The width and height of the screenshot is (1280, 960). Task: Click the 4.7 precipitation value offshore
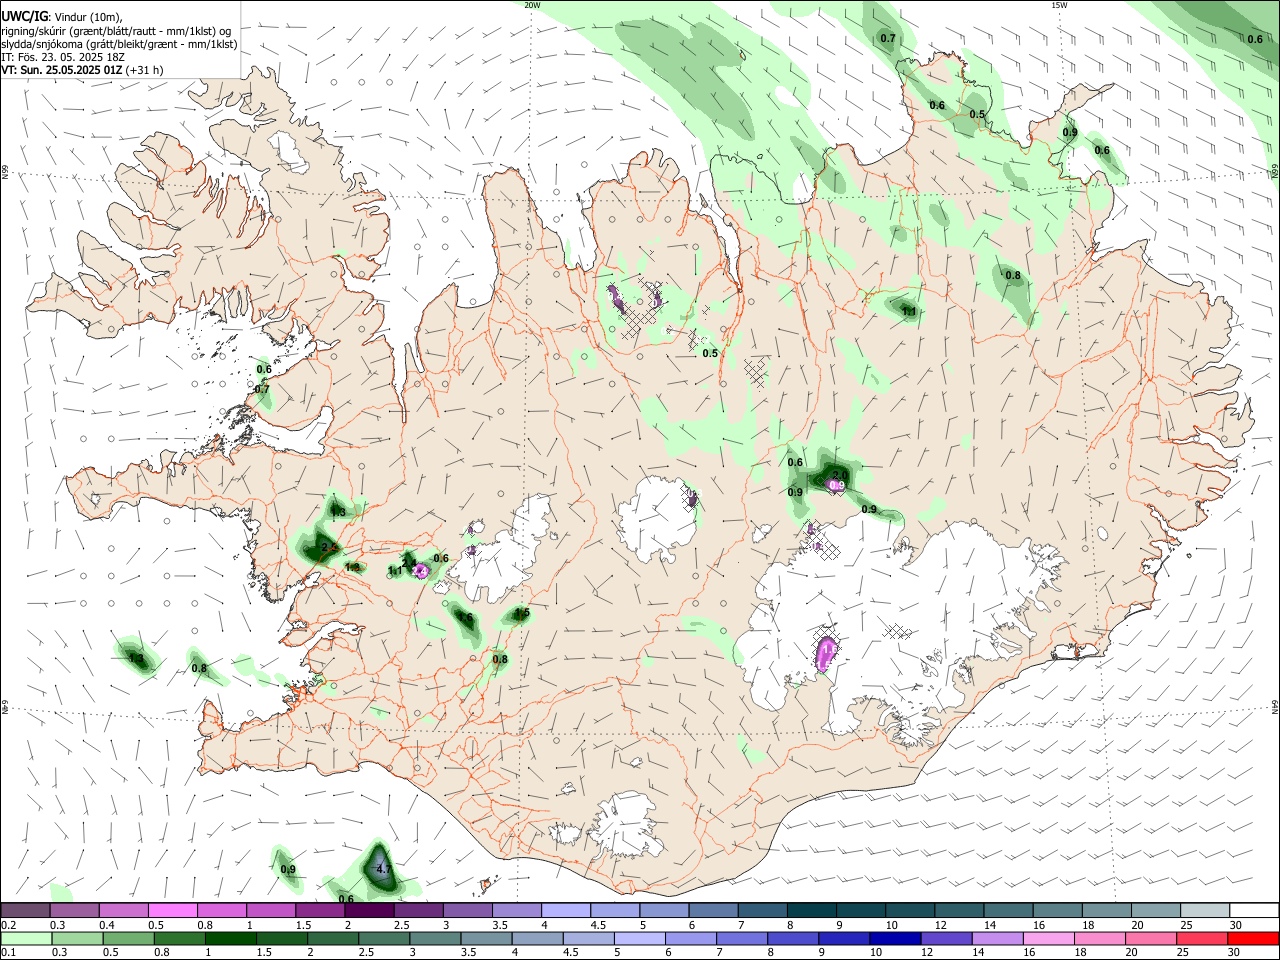coord(382,870)
